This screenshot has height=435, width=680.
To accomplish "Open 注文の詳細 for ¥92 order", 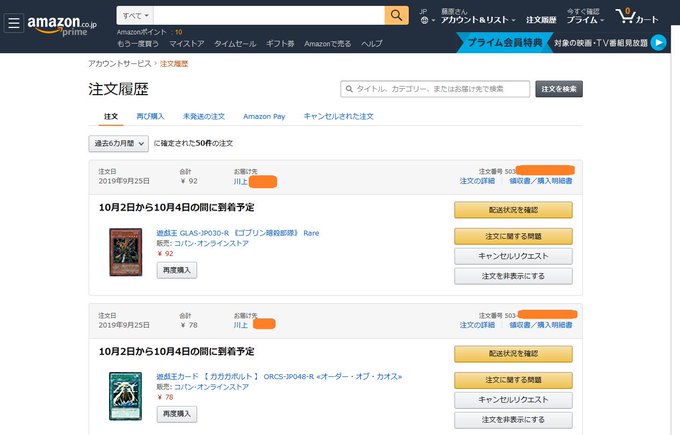I will [477, 181].
